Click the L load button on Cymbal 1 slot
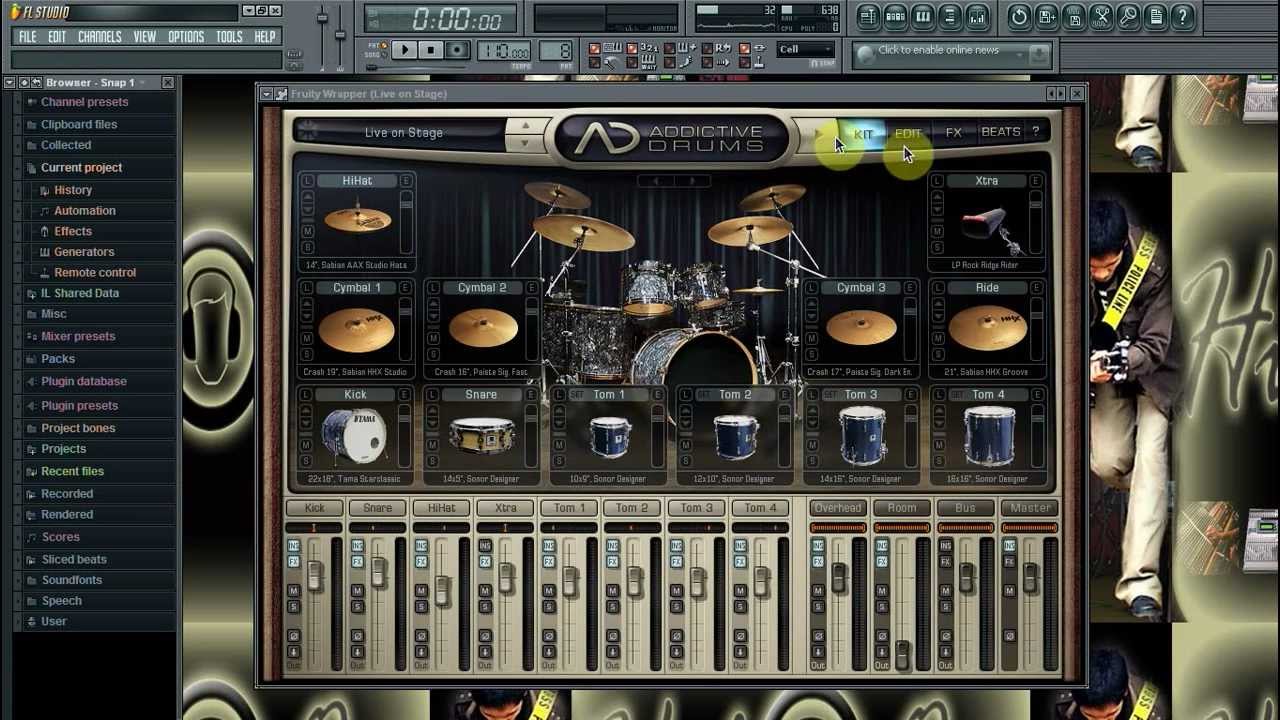Image resolution: width=1280 pixels, height=720 pixels. point(307,288)
